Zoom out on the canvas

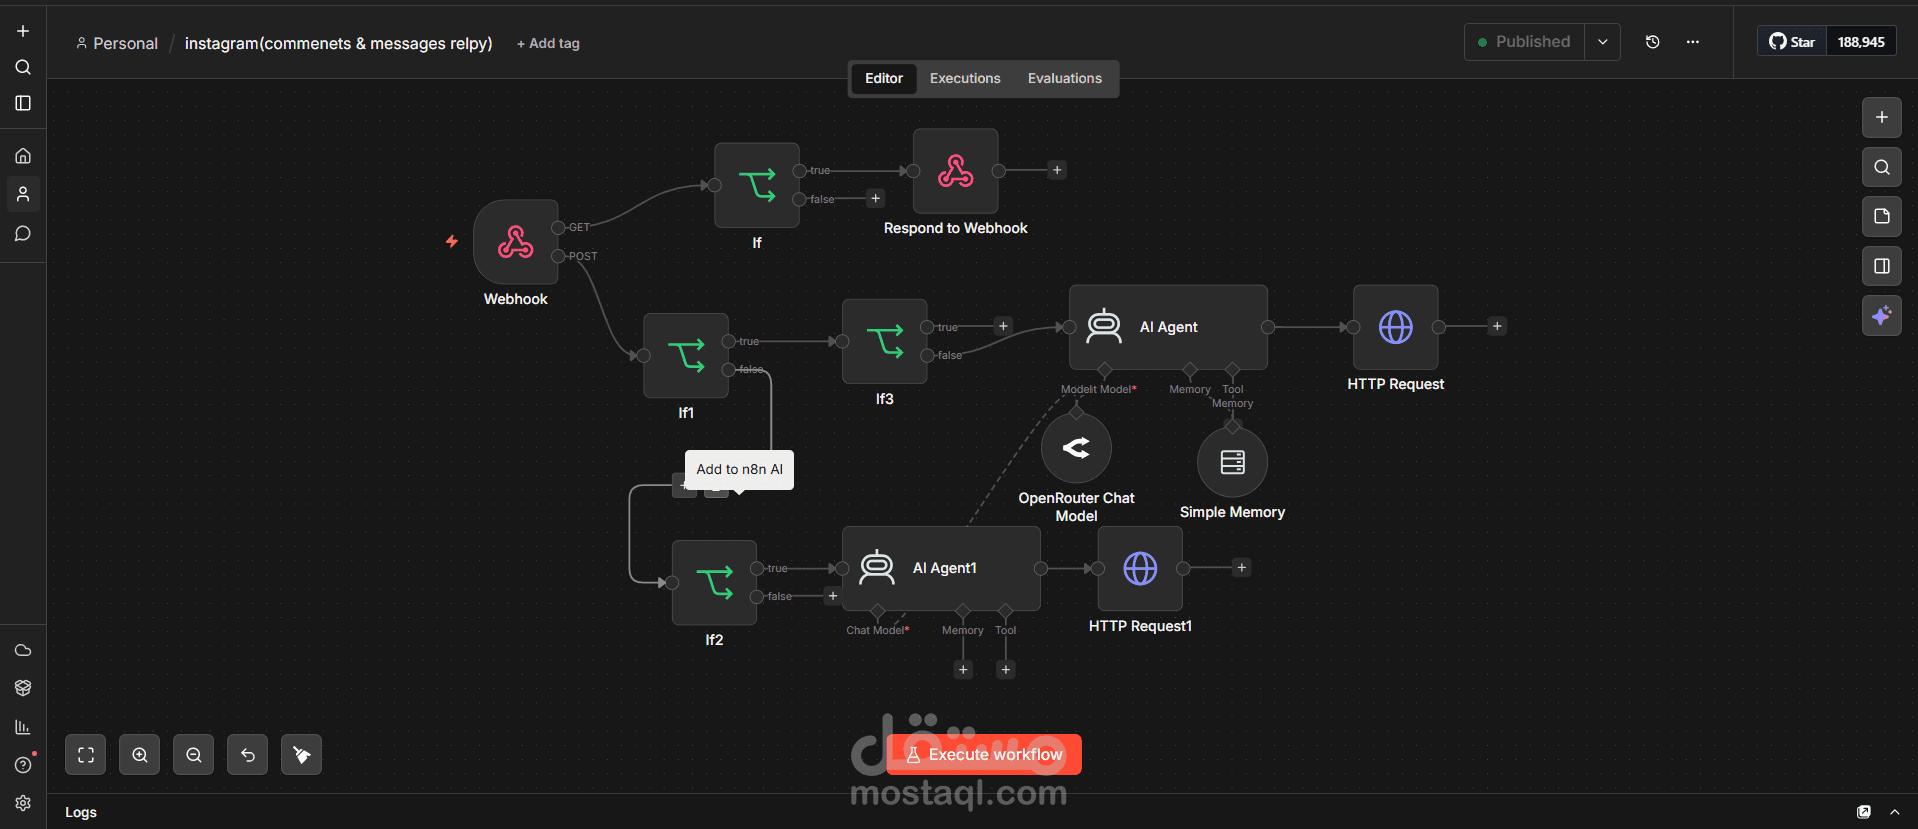[x=194, y=755]
